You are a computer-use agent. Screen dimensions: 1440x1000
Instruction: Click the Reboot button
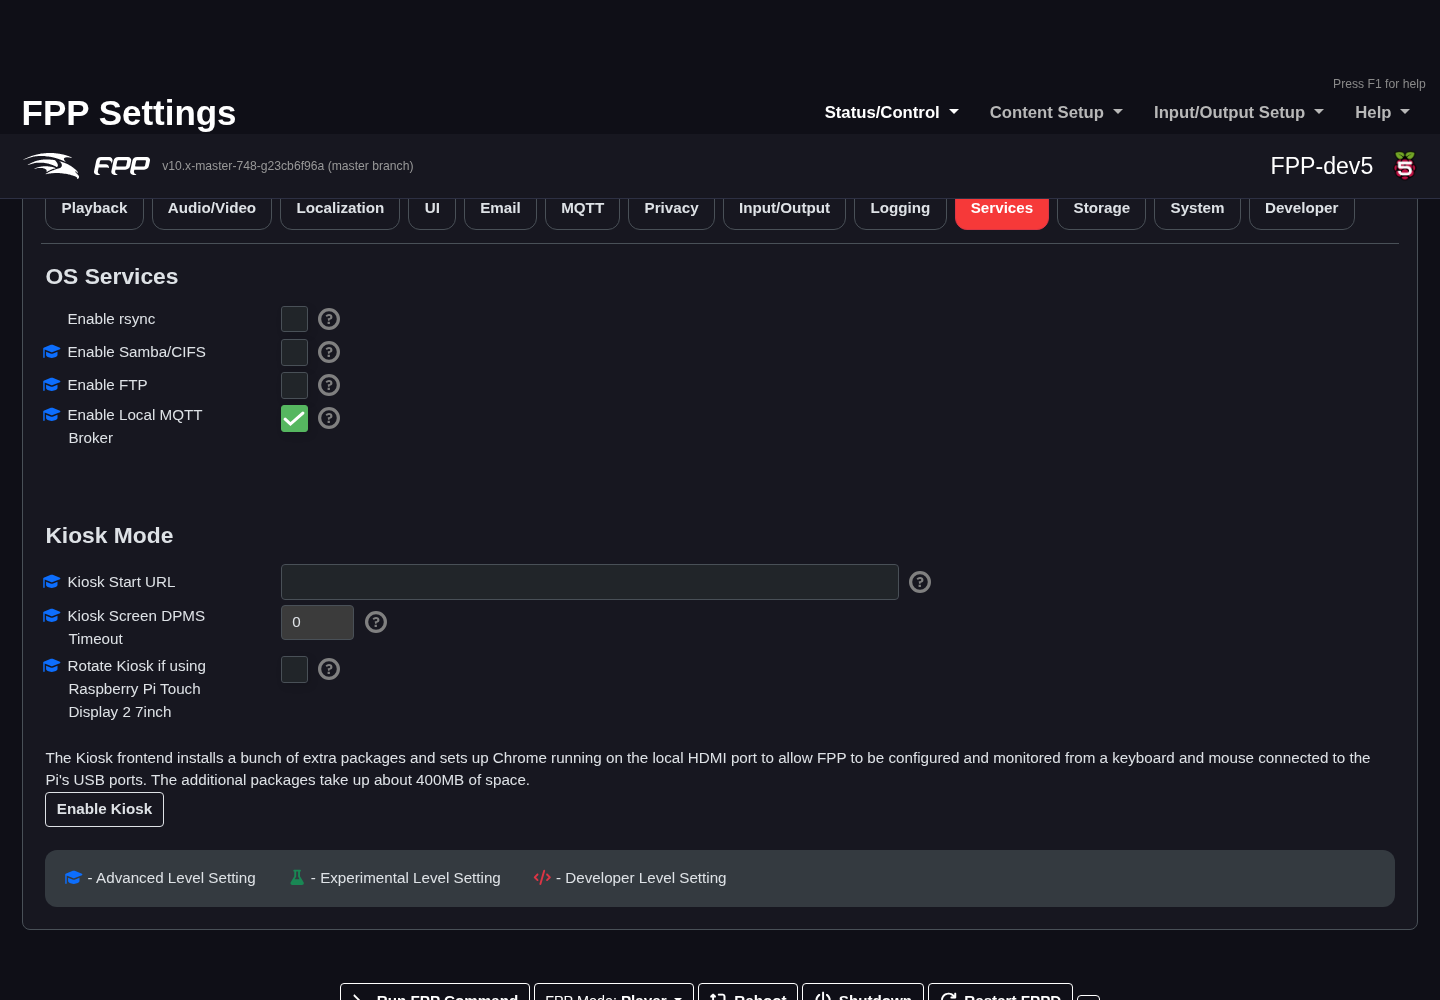click(748, 994)
